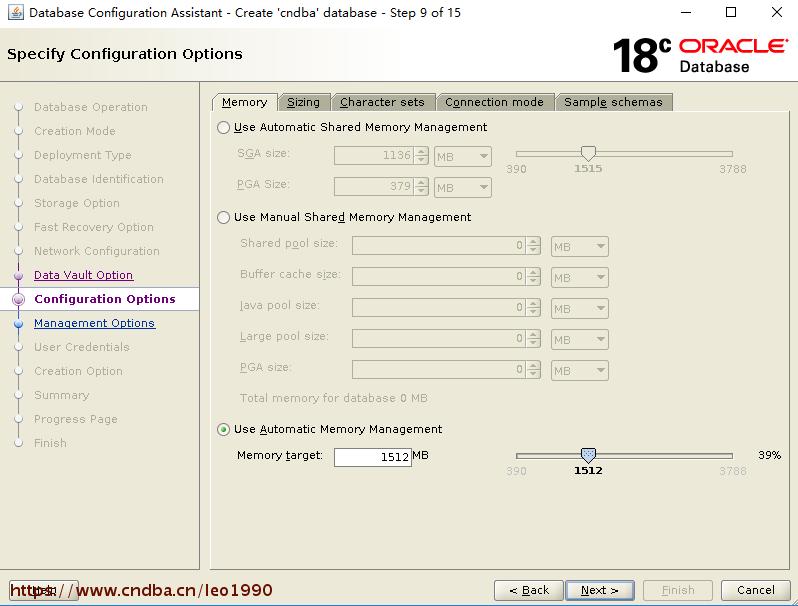Select Use Automatic Memory Management radio

point(223,429)
